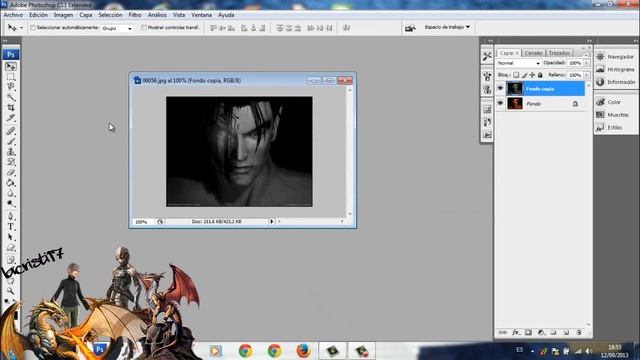The height and width of the screenshot is (360, 640).
Task: Open the Filtro menu
Action: (x=135, y=15)
